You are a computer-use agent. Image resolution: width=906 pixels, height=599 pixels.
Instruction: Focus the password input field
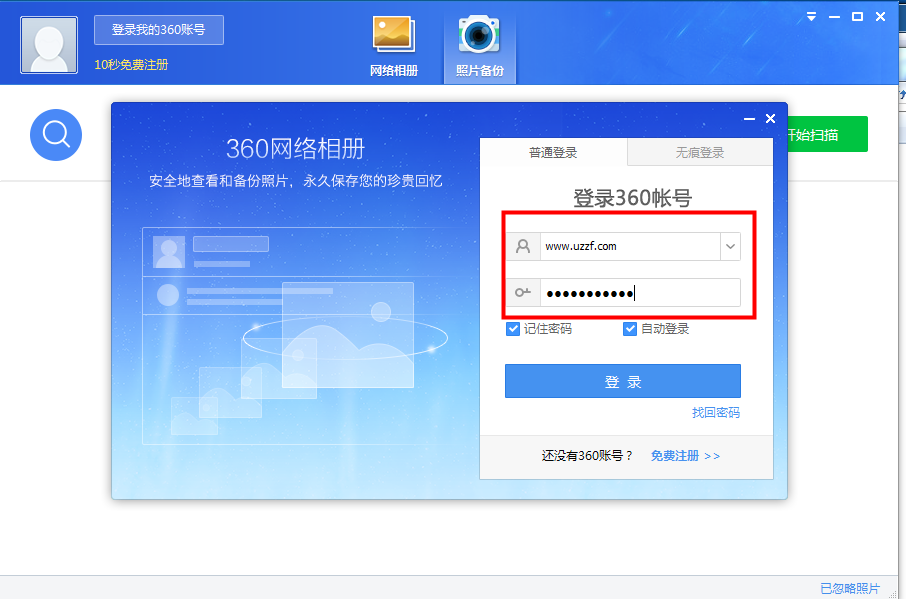[x=640, y=292]
